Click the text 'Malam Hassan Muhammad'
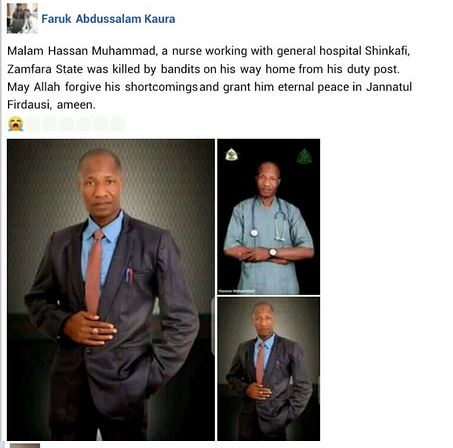The image size is (453, 448). tap(82, 51)
